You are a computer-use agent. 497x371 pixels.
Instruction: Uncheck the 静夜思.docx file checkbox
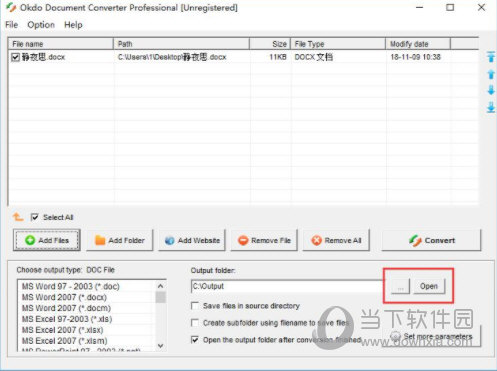15,57
